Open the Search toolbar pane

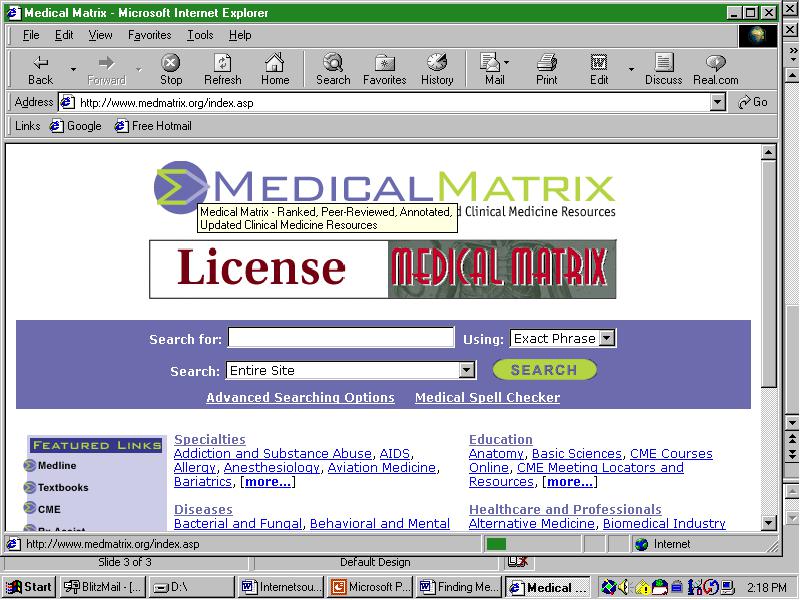point(333,70)
